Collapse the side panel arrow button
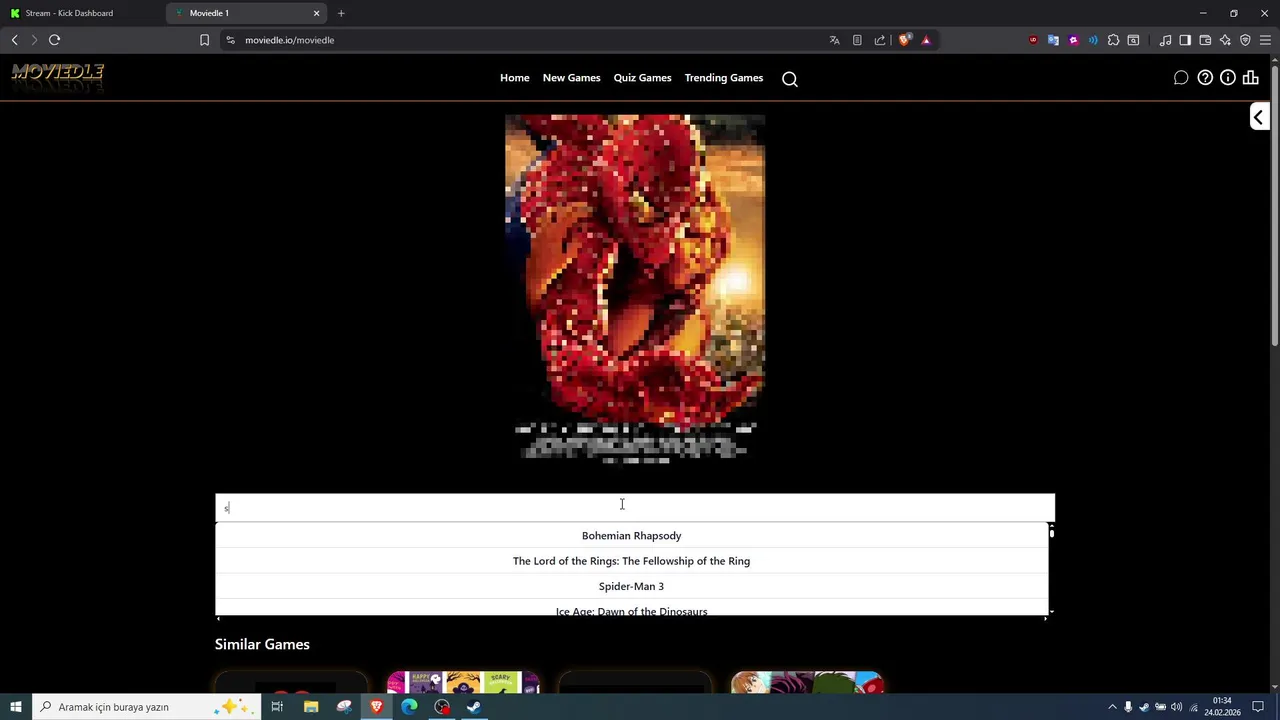The height and width of the screenshot is (720, 1280). (x=1259, y=117)
